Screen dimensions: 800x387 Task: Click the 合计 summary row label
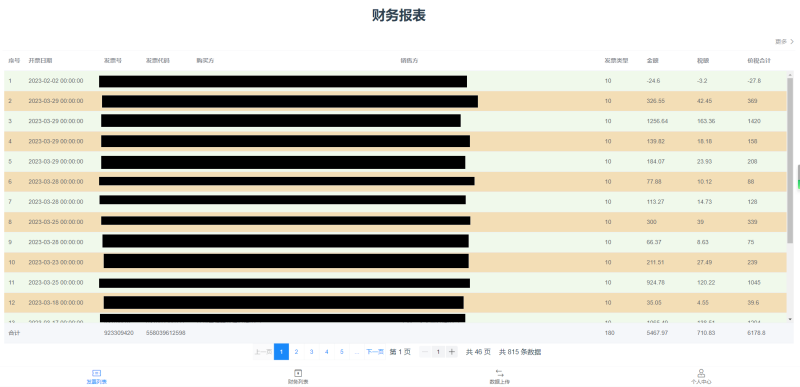[14, 333]
